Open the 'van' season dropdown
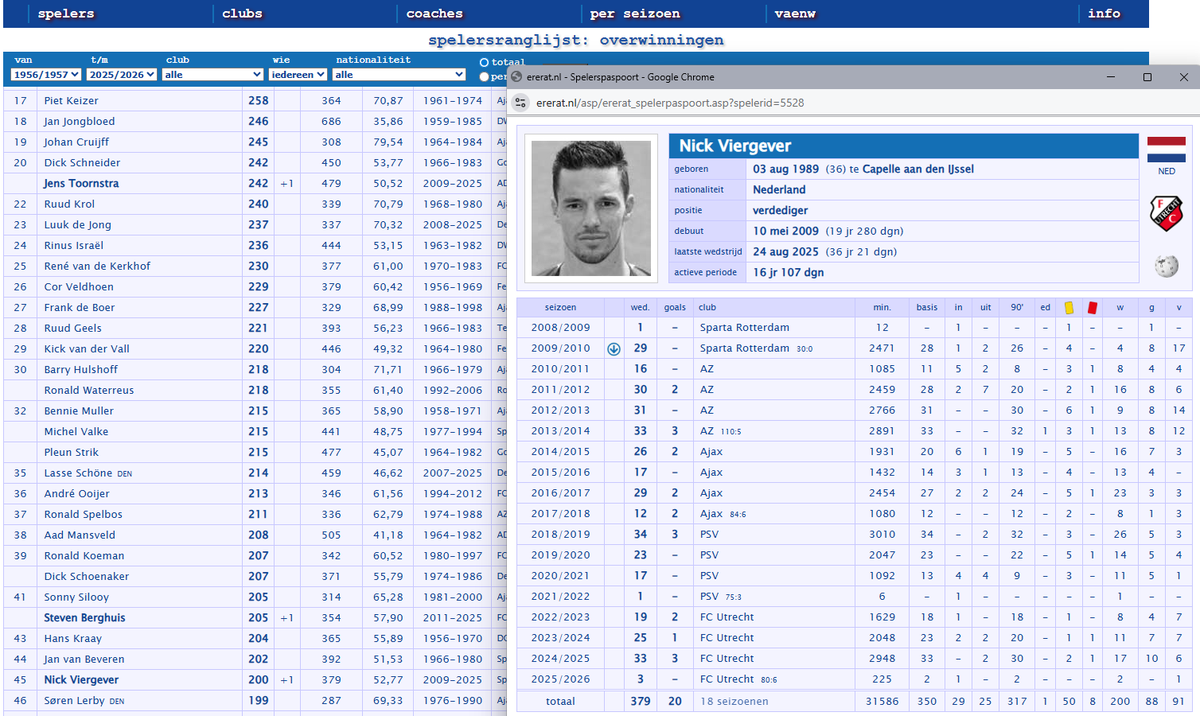The height and width of the screenshot is (716, 1200). pyautogui.click(x=45, y=74)
